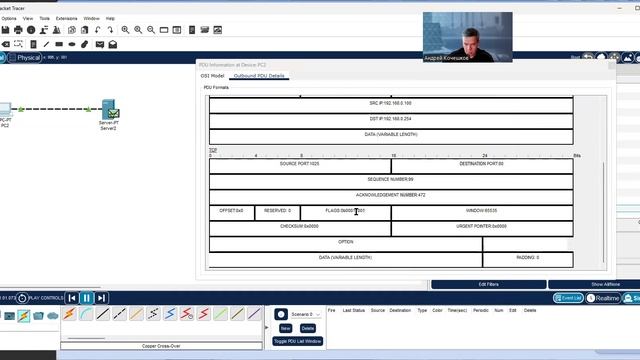Screen dimensions: 640x360
Task: Click the Undo arrow icon
Action: tap(98, 30)
